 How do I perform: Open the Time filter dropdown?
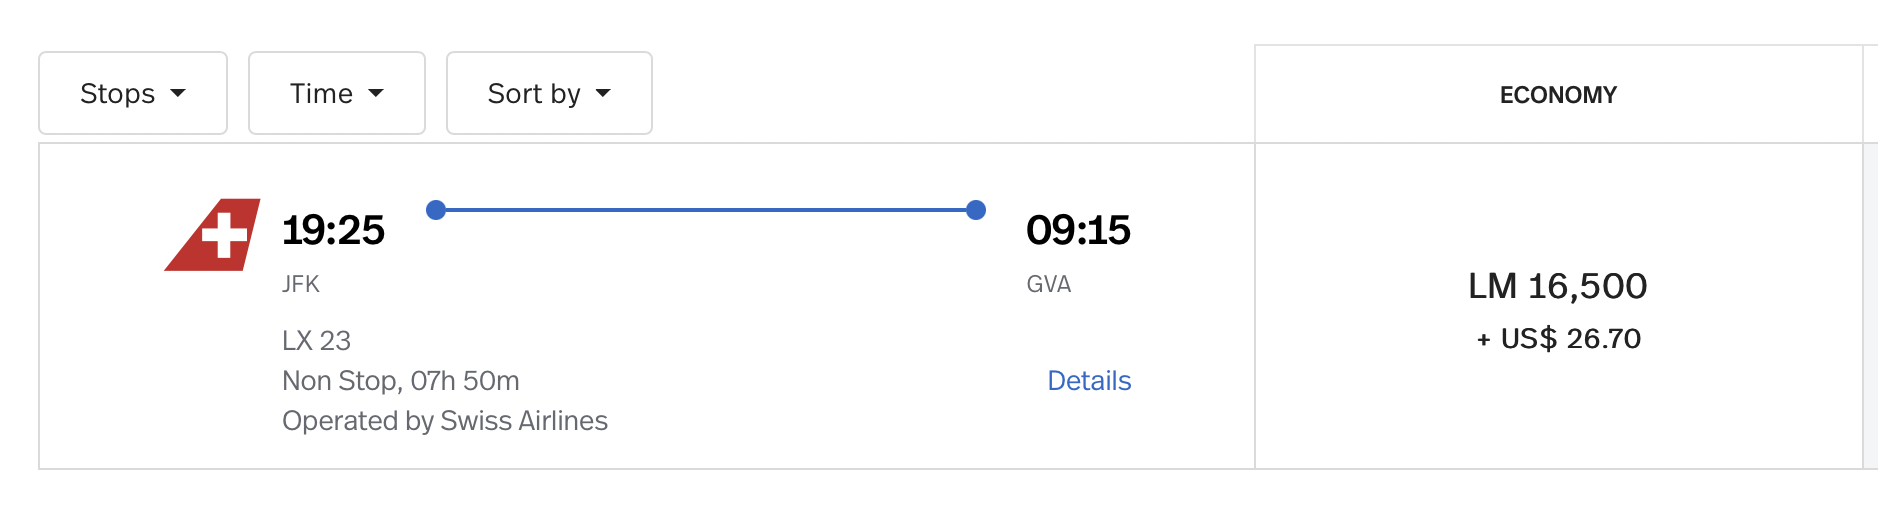point(337,93)
